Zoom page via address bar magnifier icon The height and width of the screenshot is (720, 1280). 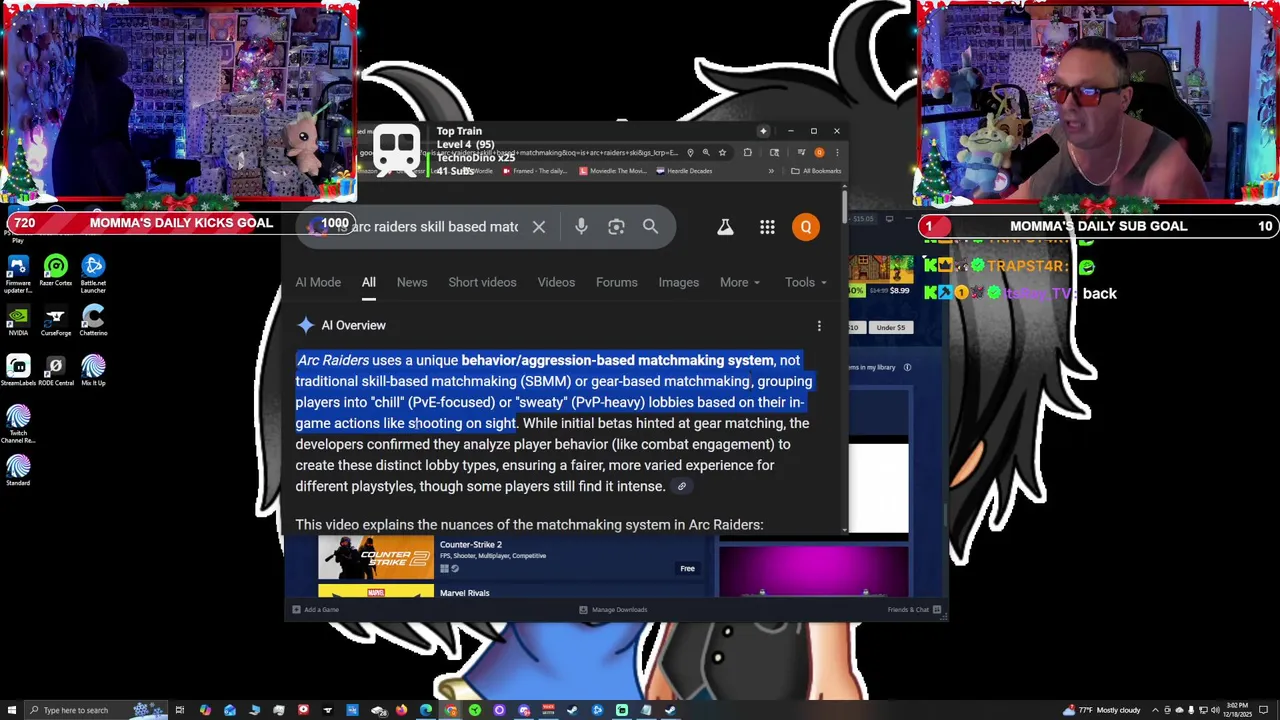705,153
